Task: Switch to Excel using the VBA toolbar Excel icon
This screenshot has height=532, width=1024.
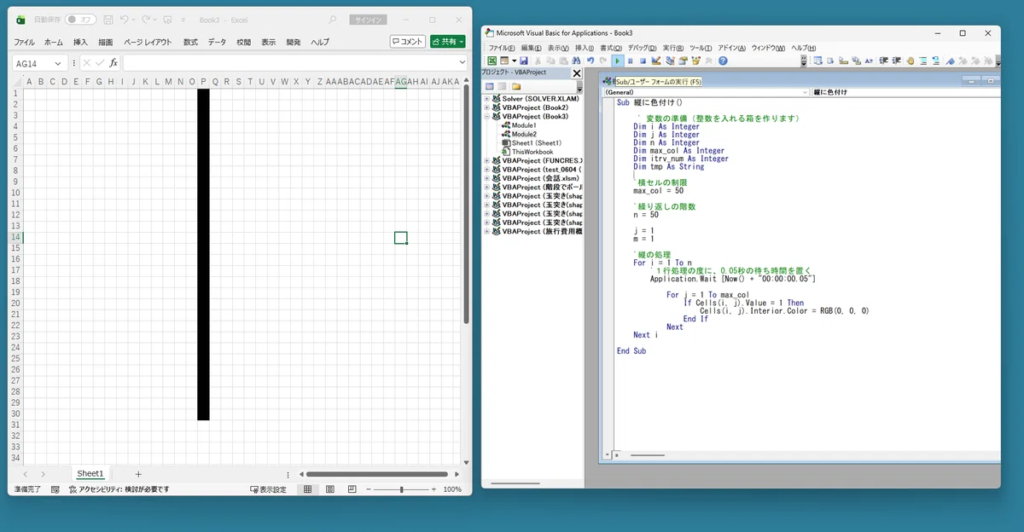Action: [490, 61]
